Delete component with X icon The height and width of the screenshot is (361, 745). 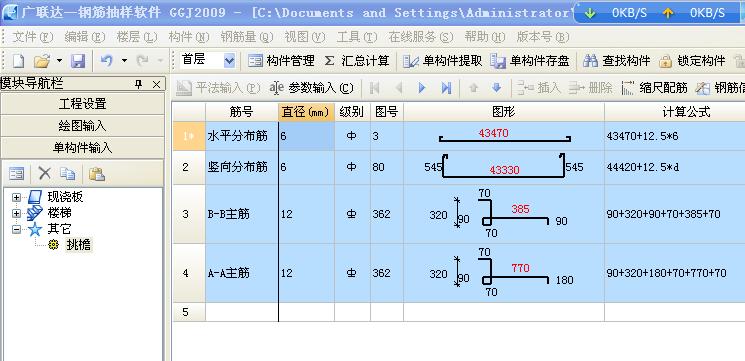[45, 173]
